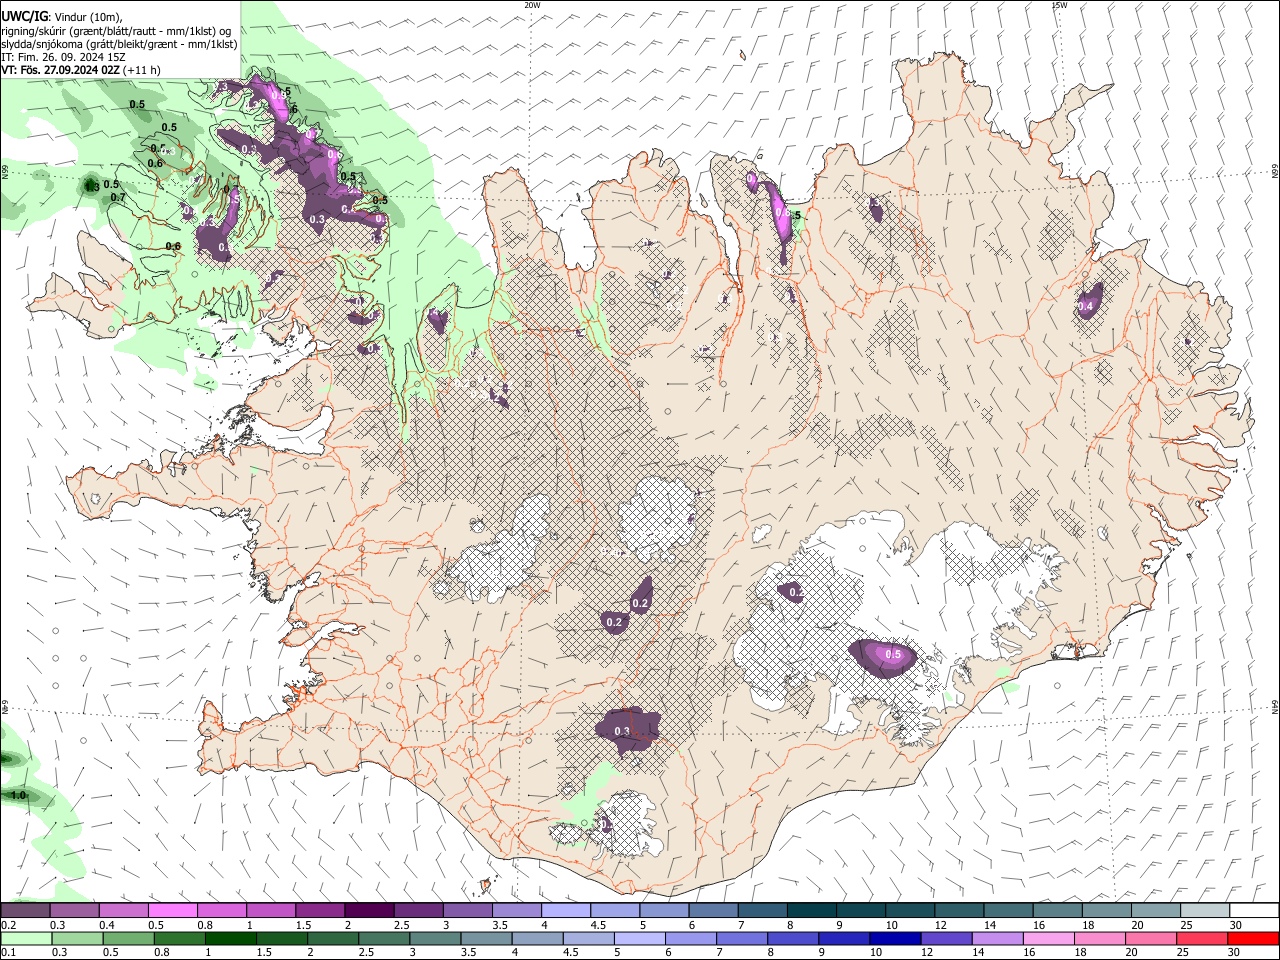Click the "slydda/snjókoma" legend description line

tap(119, 44)
